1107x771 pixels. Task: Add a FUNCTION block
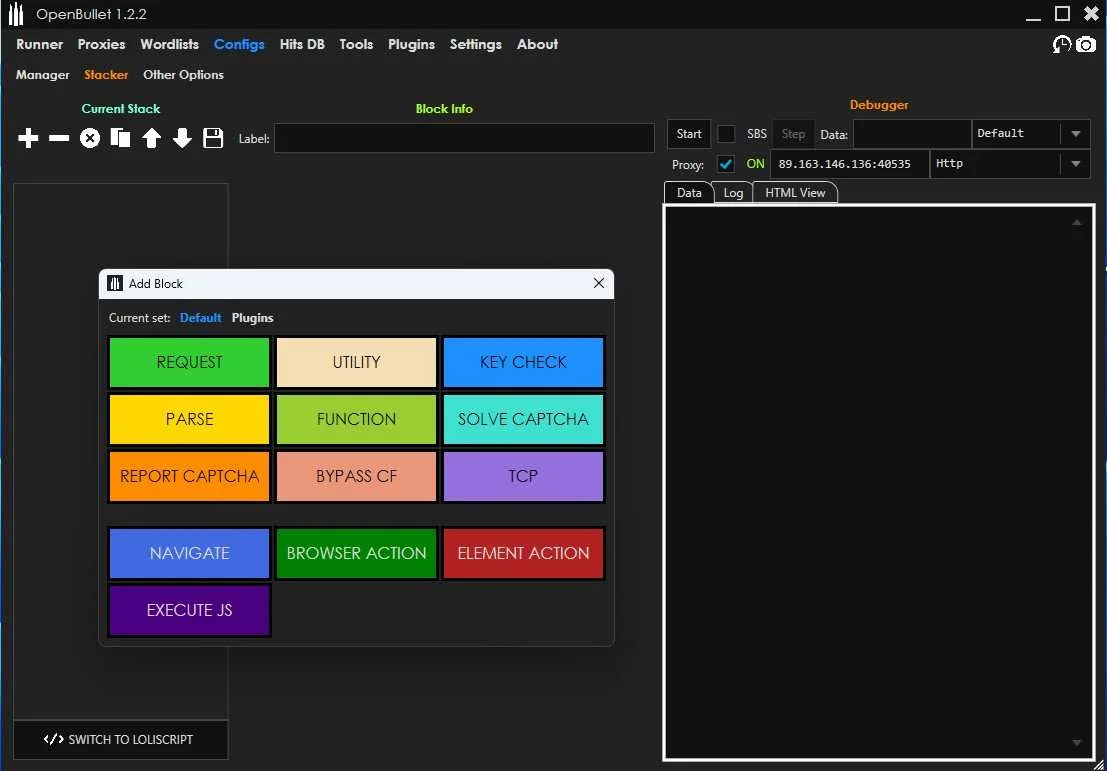pyautogui.click(x=357, y=419)
